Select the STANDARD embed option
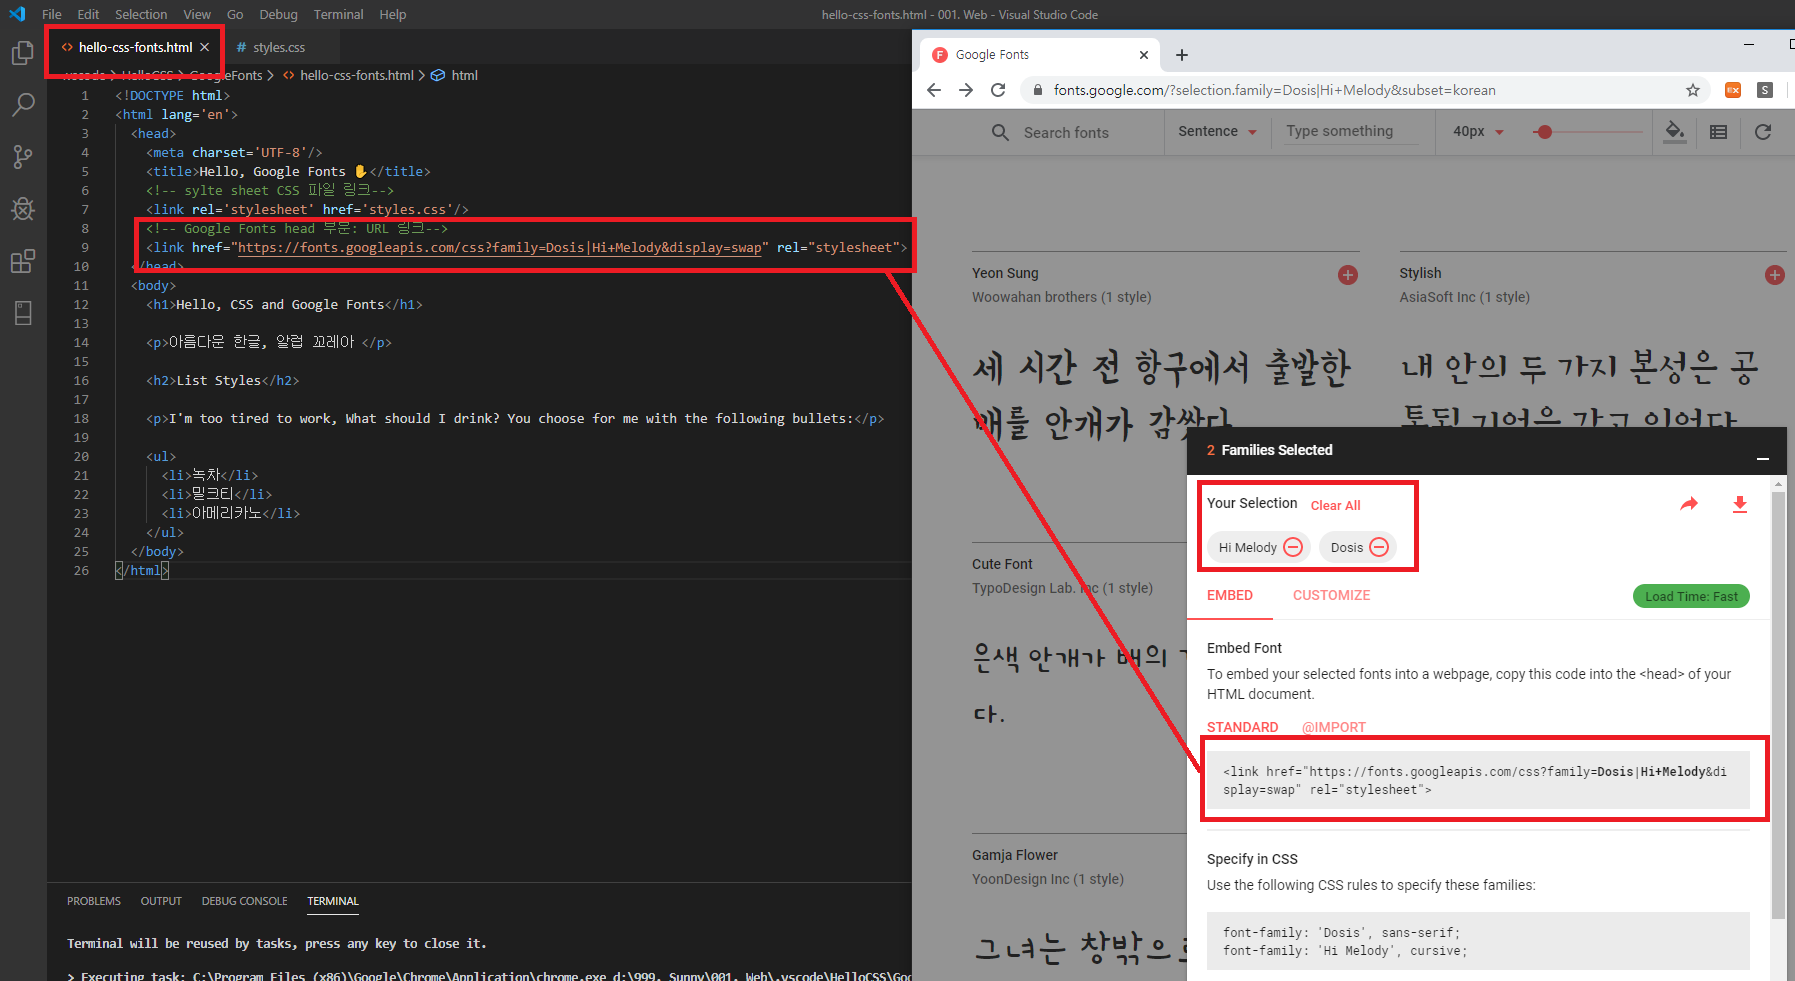 [1242, 727]
